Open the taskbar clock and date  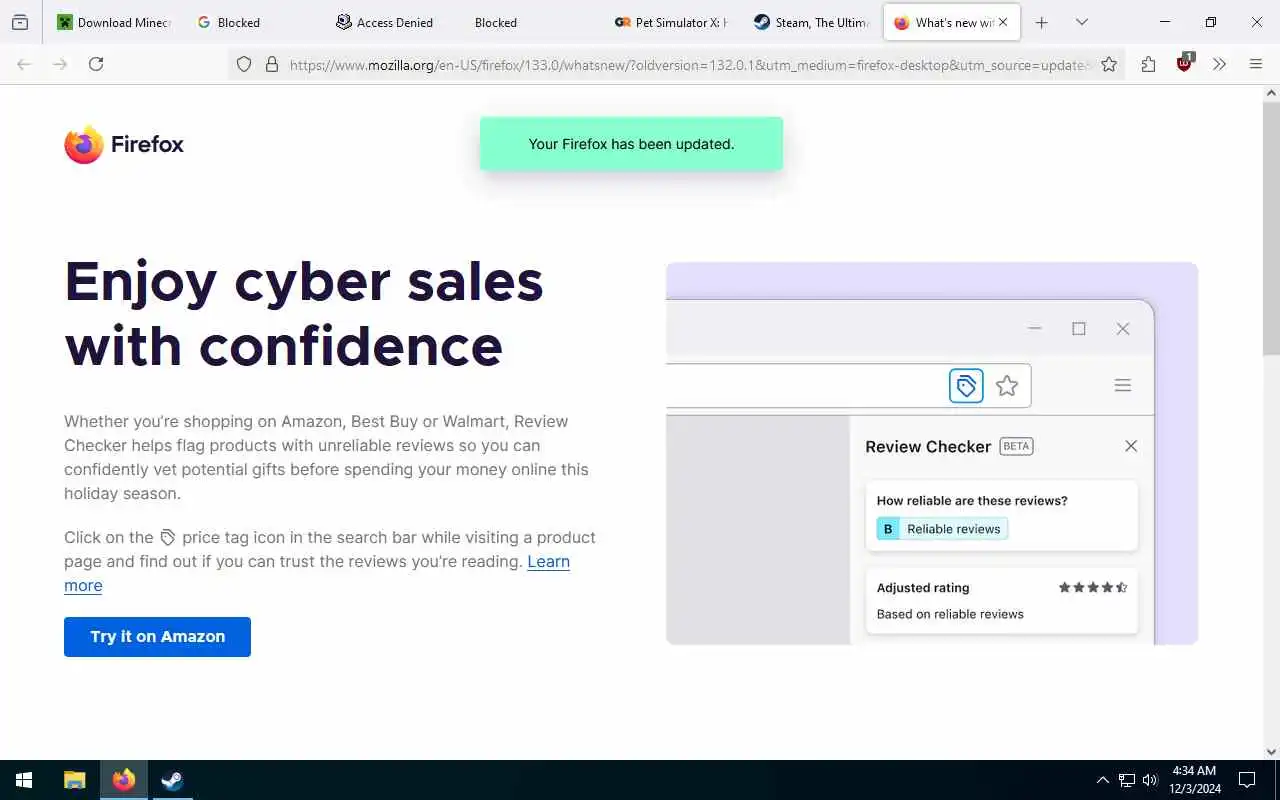(x=1194, y=780)
